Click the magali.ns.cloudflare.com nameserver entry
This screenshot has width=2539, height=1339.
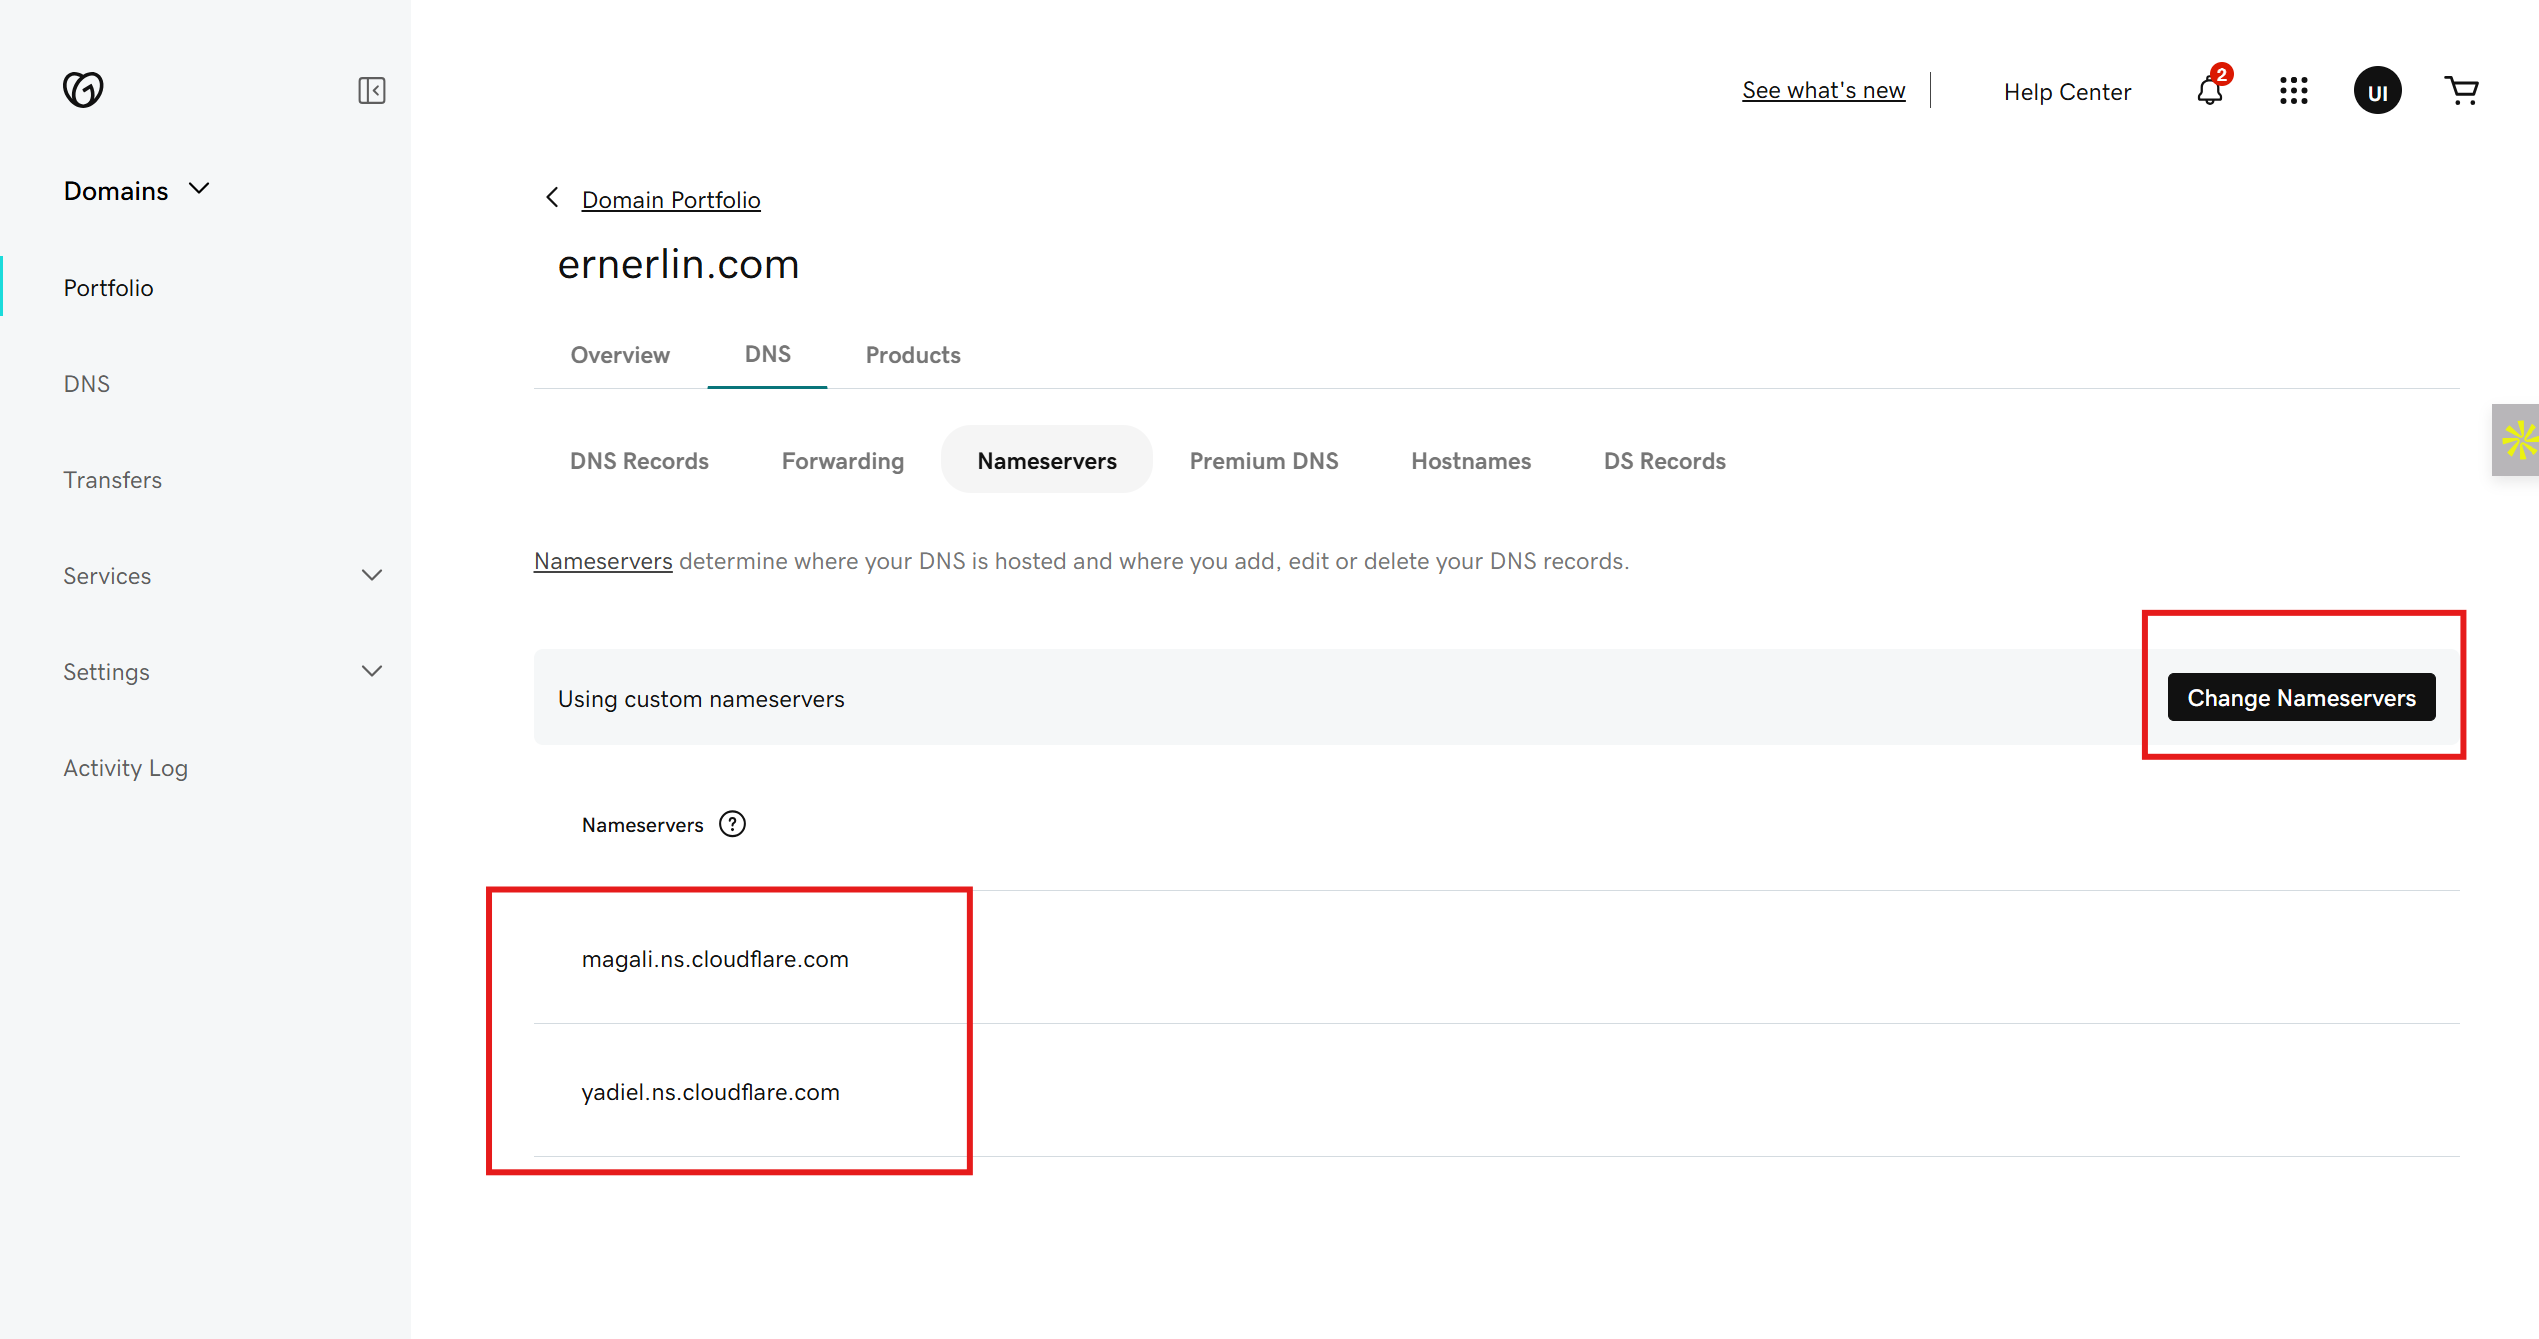tap(714, 959)
